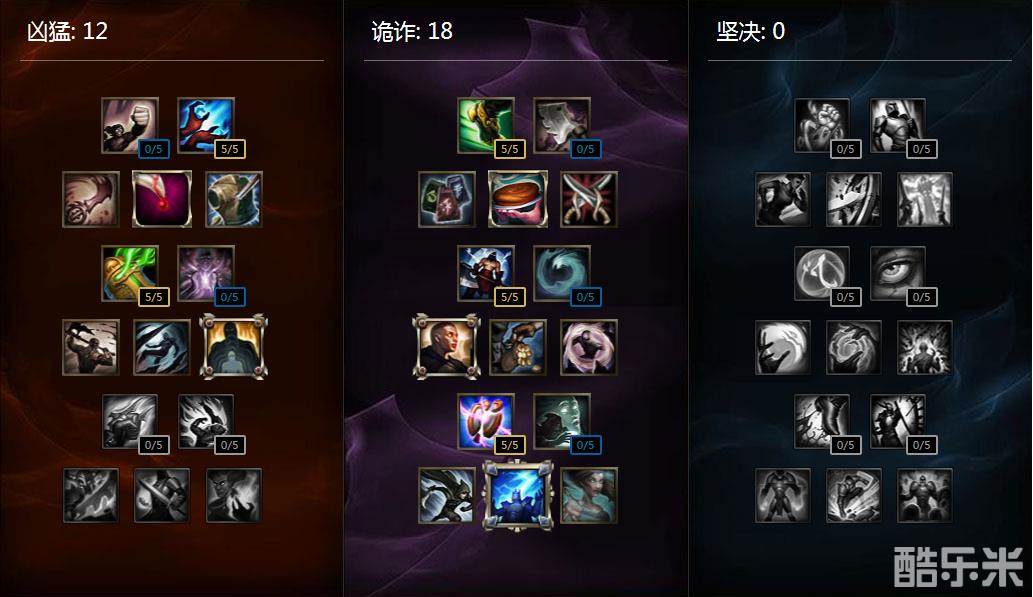1033x597 pixels.
Task: Pick the blue lightning Thunderlord keystone in 诡诈
Action: pyautogui.click(x=518, y=496)
